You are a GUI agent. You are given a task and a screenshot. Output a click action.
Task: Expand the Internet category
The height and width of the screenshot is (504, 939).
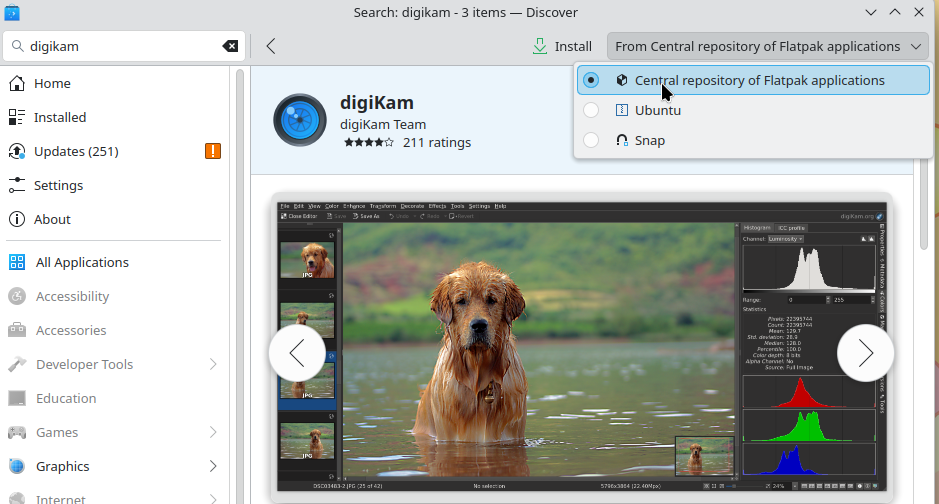pyautogui.click(x=213, y=499)
